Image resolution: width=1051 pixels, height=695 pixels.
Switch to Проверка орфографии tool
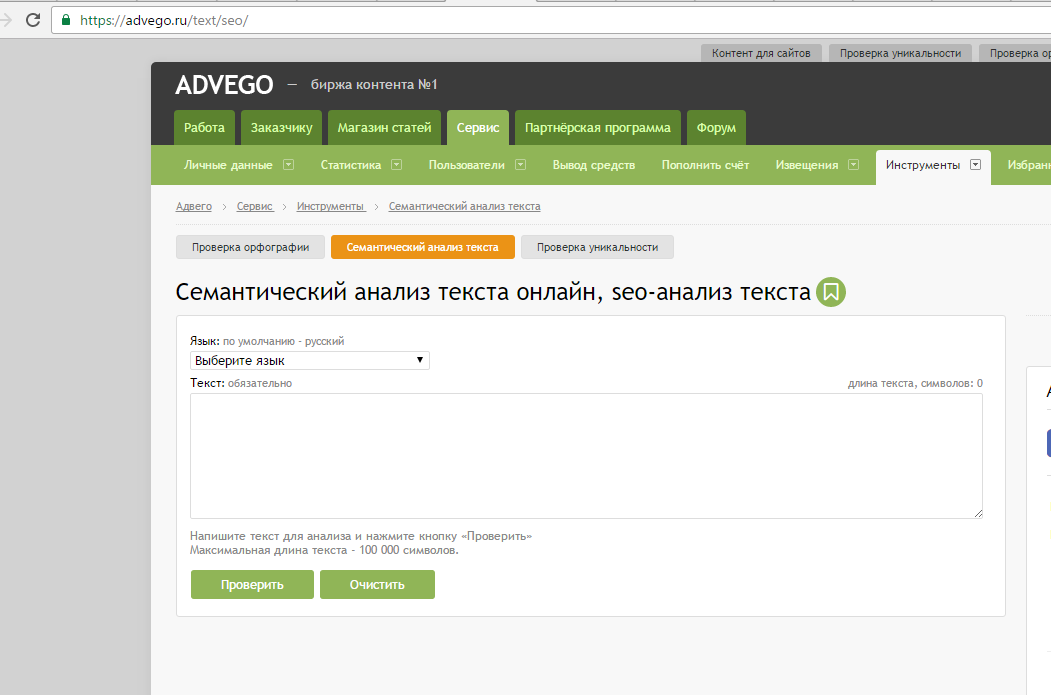[251, 247]
